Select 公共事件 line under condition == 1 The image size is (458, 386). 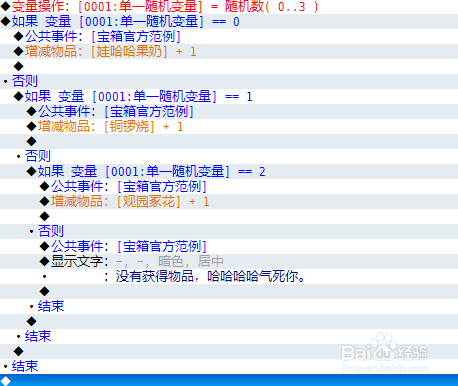229,112
